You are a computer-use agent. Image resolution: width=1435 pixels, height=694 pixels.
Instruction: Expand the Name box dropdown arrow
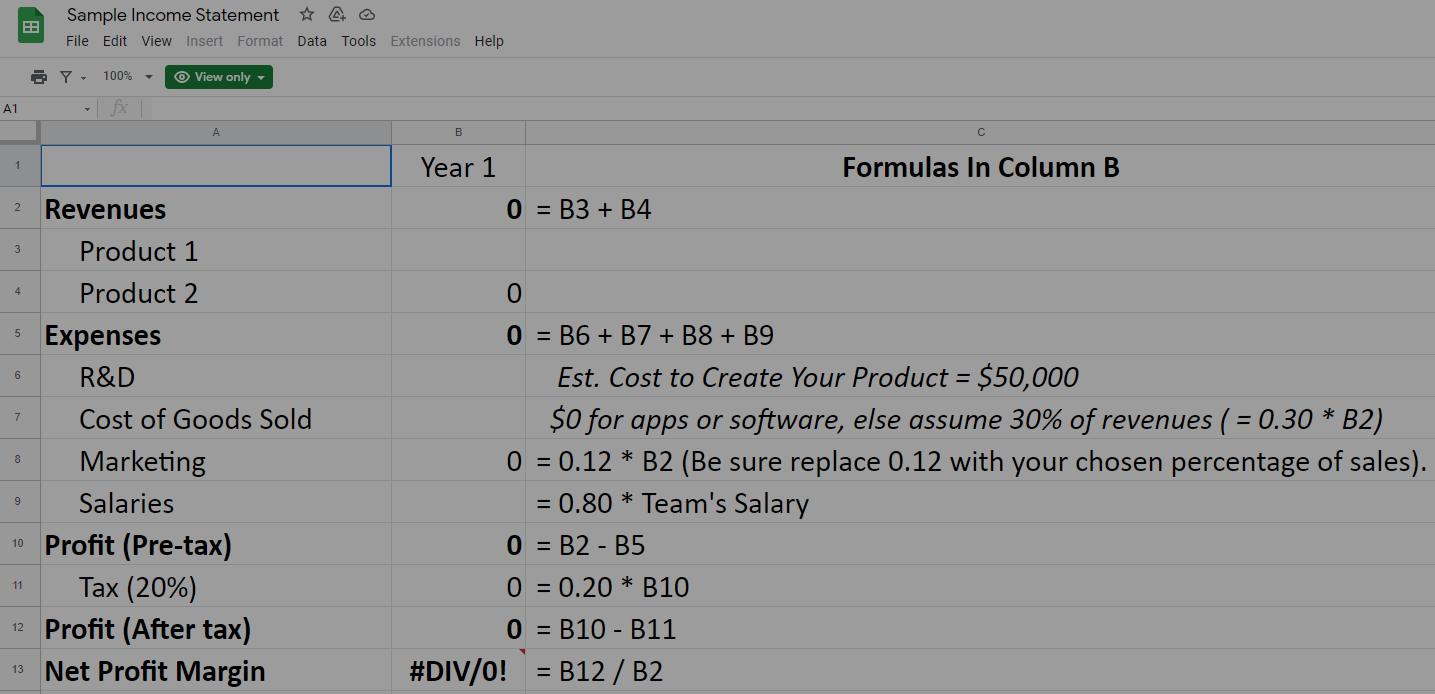coord(86,108)
